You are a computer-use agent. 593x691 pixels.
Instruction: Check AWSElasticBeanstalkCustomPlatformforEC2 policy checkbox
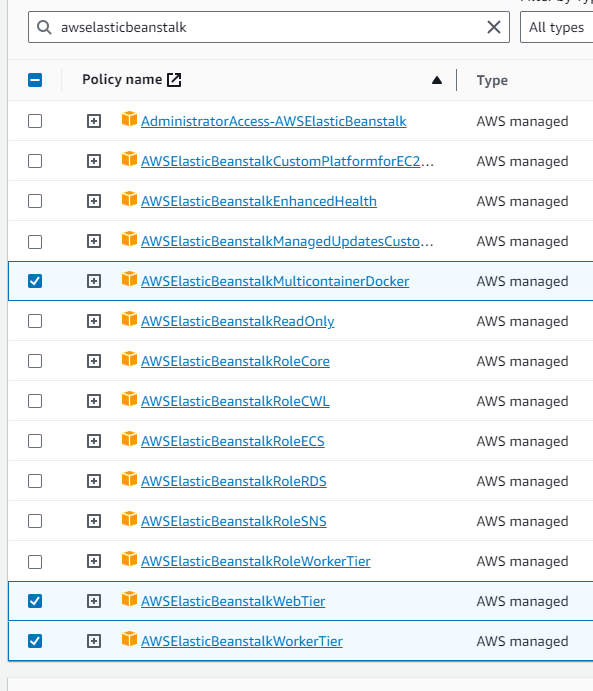coord(35,161)
